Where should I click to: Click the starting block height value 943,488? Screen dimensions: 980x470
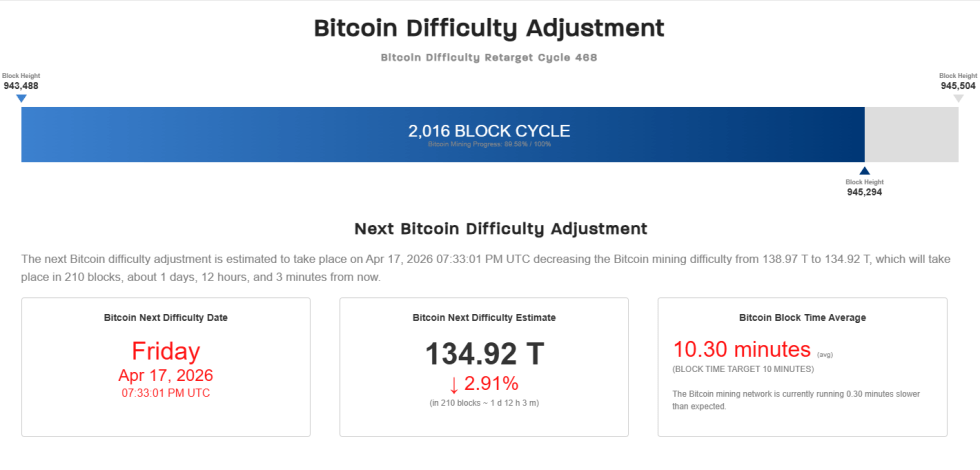(x=21, y=86)
